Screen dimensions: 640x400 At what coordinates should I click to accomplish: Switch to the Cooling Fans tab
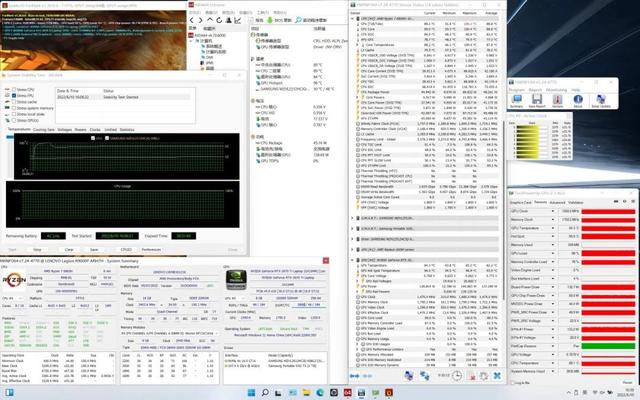(x=44, y=129)
